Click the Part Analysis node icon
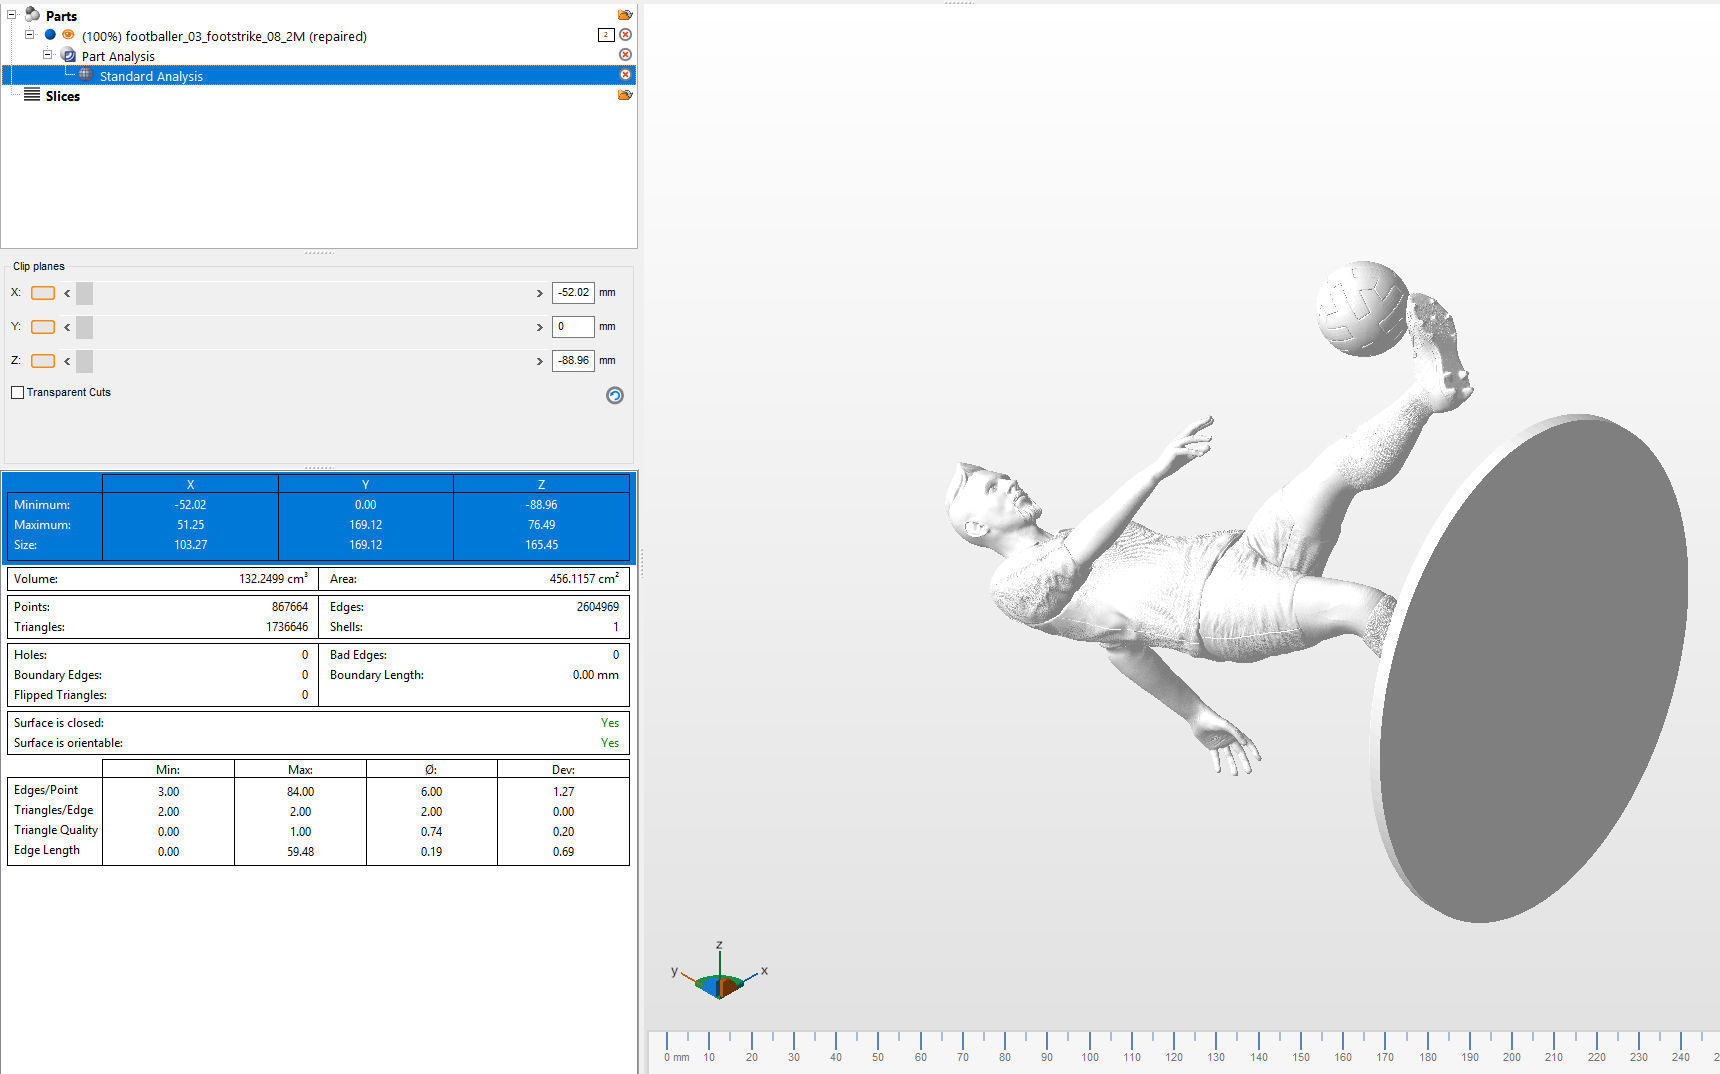The height and width of the screenshot is (1074, 1720). [x=68, y=55]
